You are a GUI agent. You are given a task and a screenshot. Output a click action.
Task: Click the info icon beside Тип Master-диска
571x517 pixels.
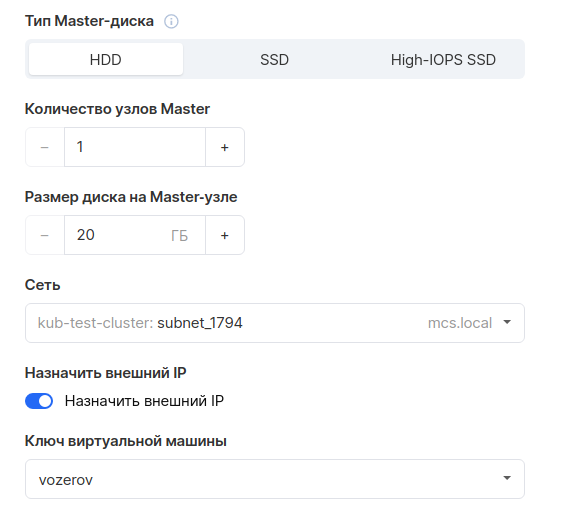tap(171, 21)
